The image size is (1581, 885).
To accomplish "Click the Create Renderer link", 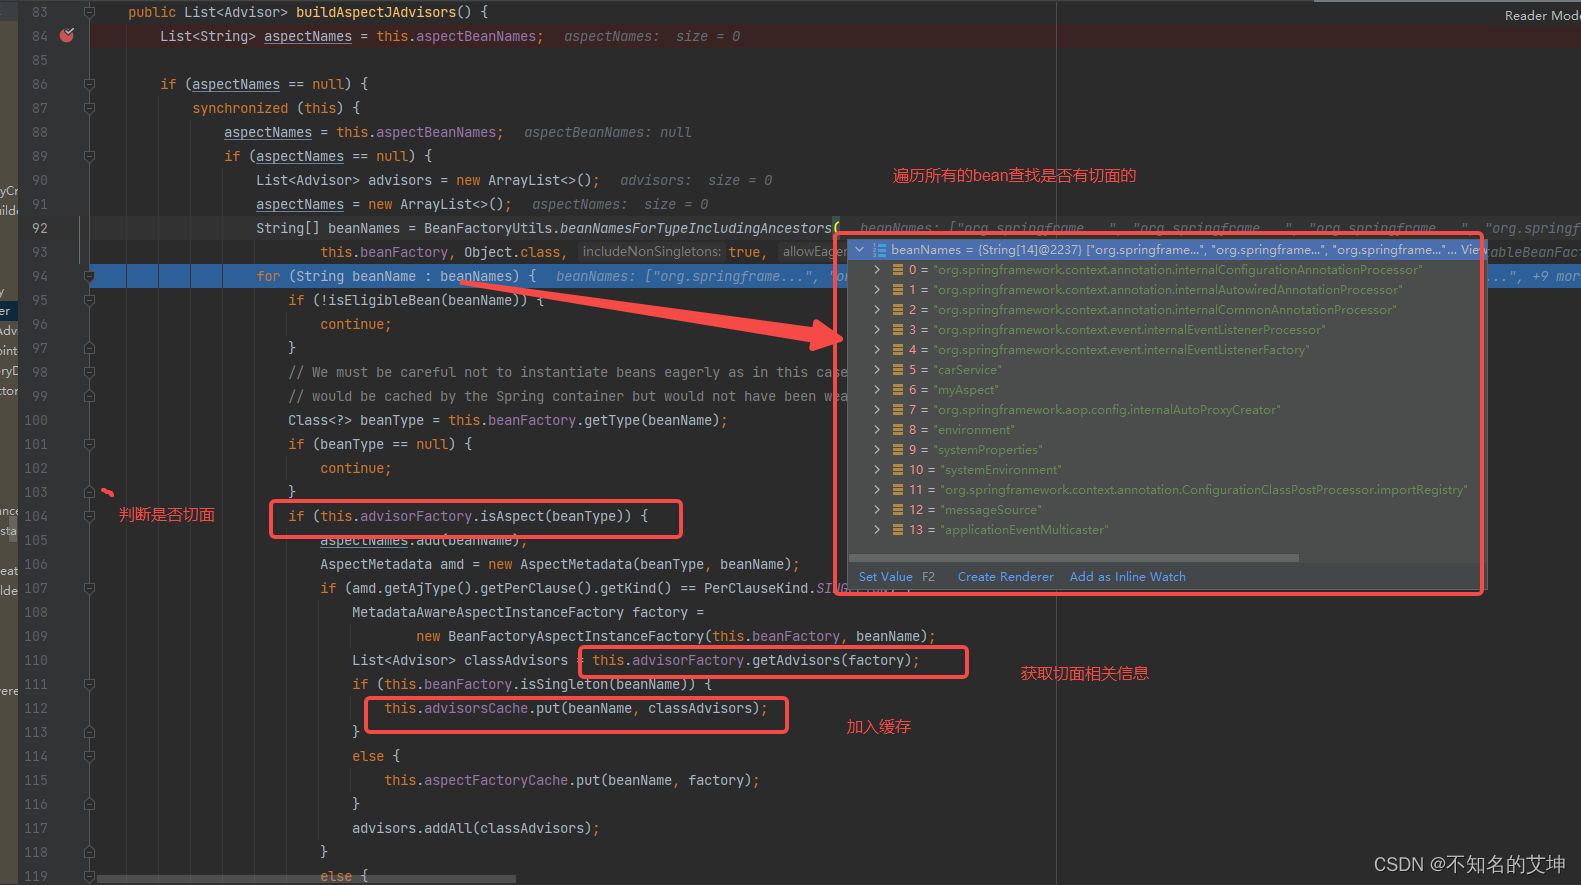I will click(1005, 577).
